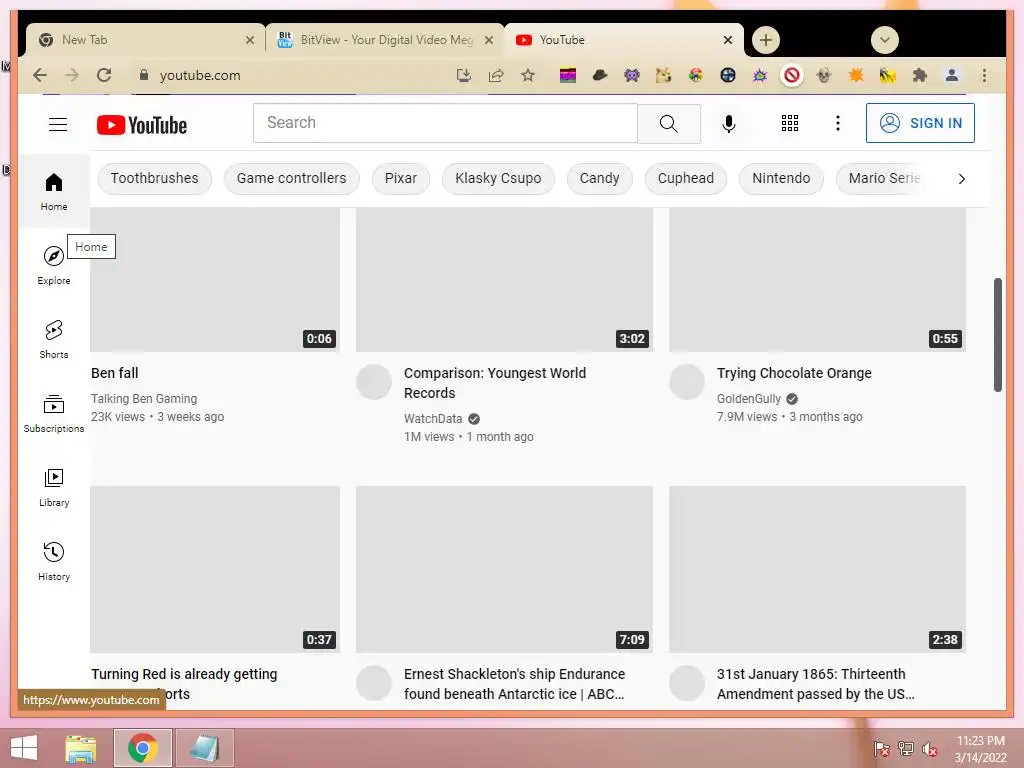Go to Home in sidebar
This screenshot has height=768, width=1024.
tap(54, 191)
